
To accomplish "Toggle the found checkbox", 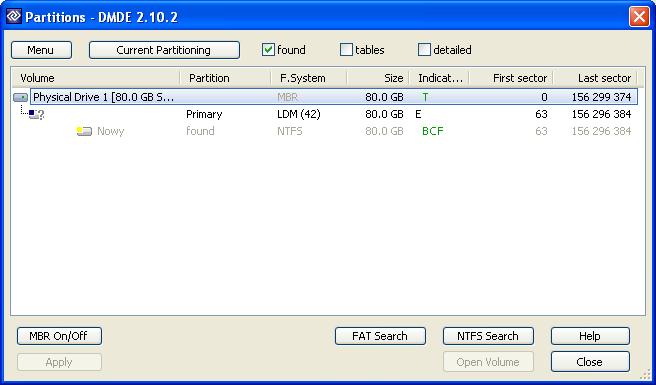I will click(268, 50).
